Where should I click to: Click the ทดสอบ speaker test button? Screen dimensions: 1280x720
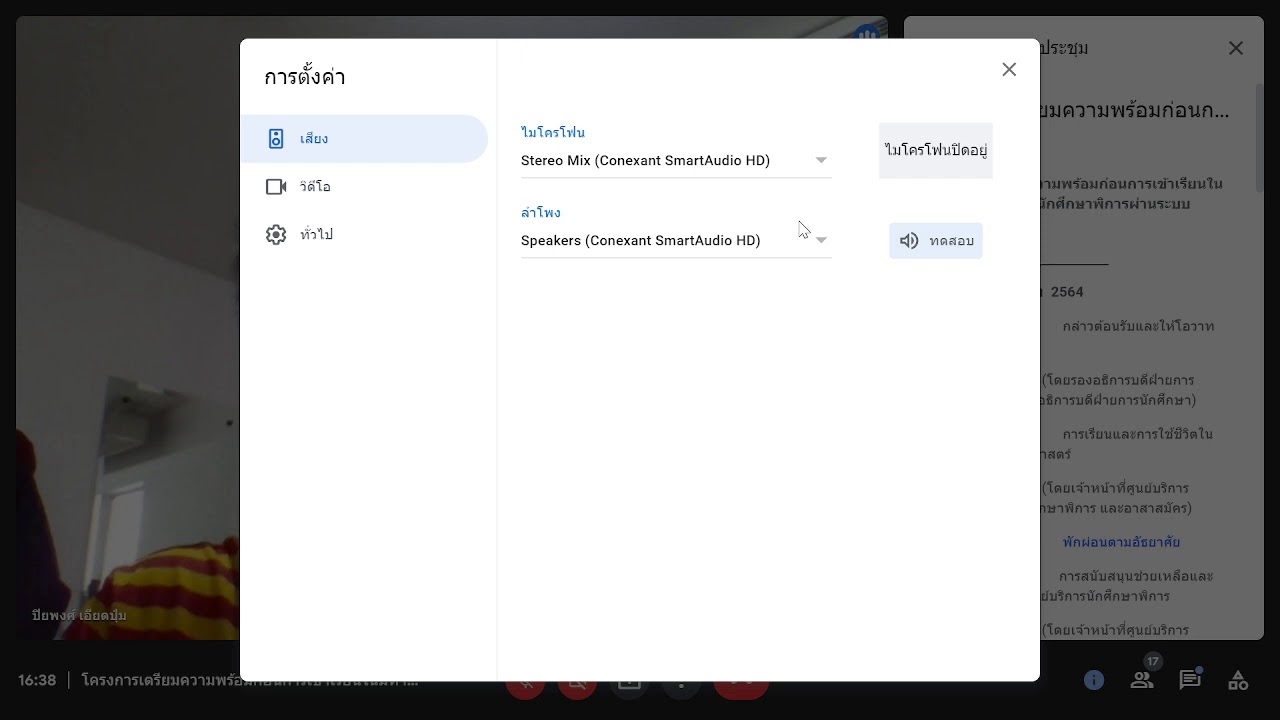[936, 241]
